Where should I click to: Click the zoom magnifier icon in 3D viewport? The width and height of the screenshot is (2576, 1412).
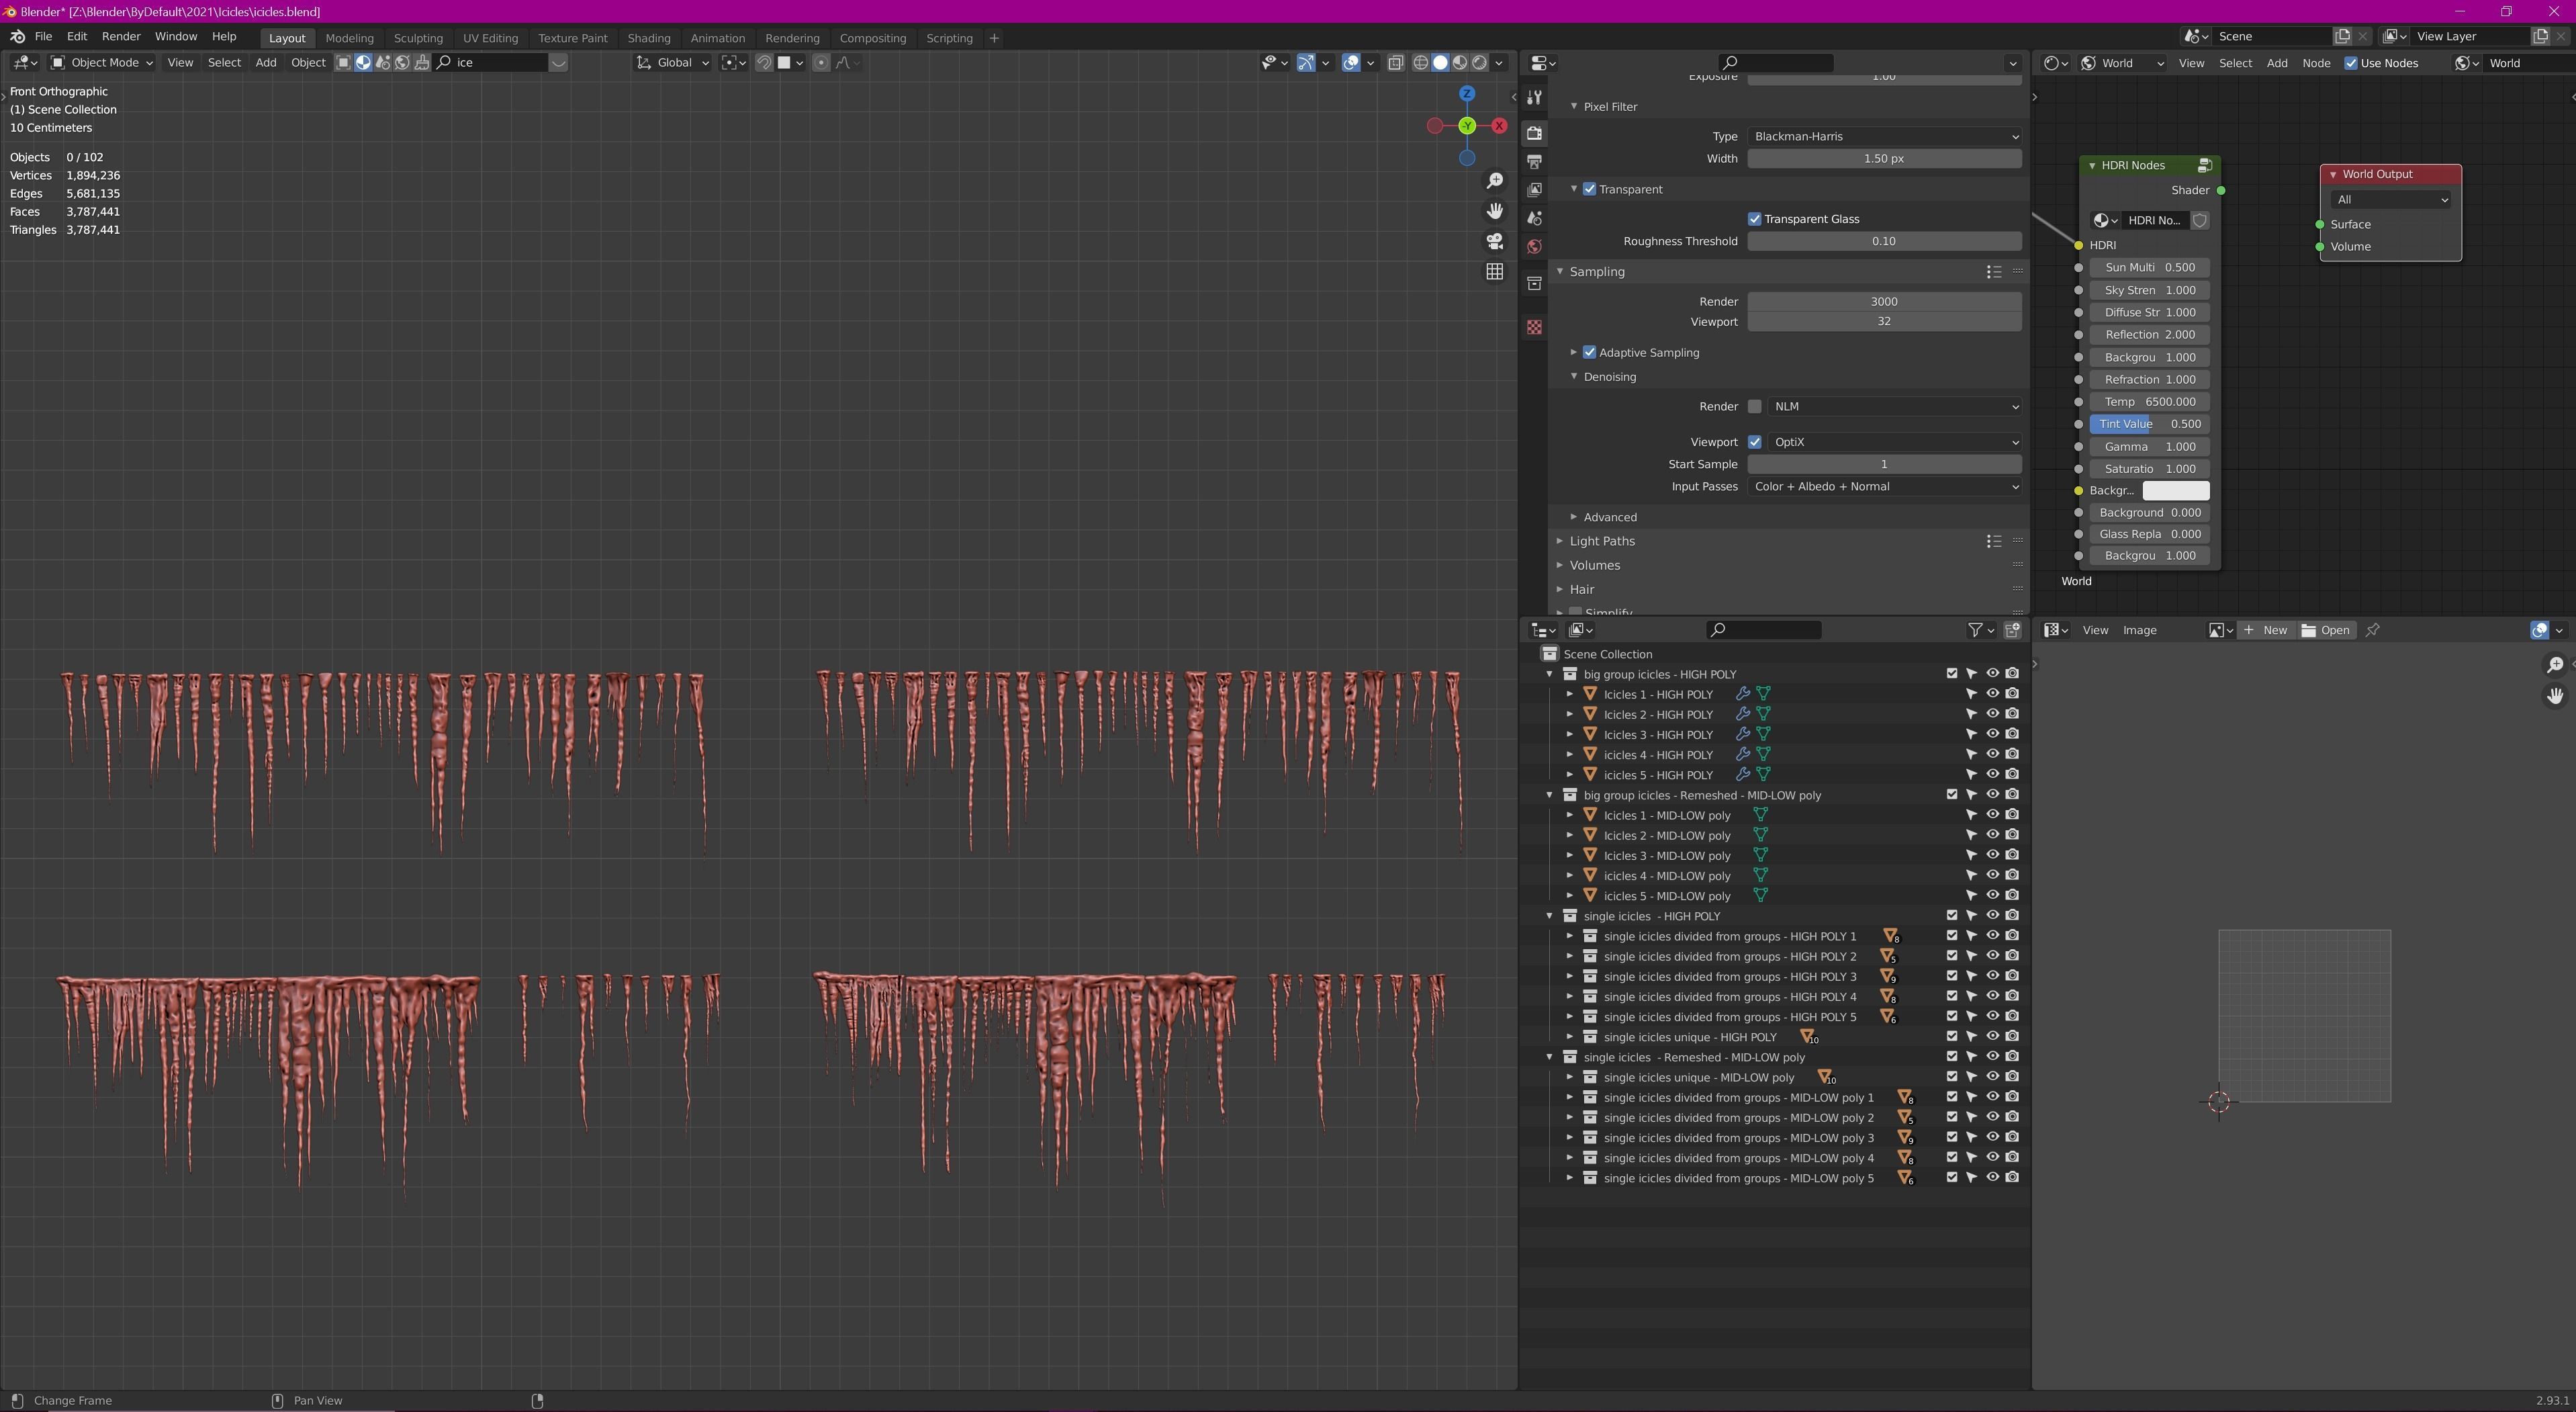pos(1494,181)
